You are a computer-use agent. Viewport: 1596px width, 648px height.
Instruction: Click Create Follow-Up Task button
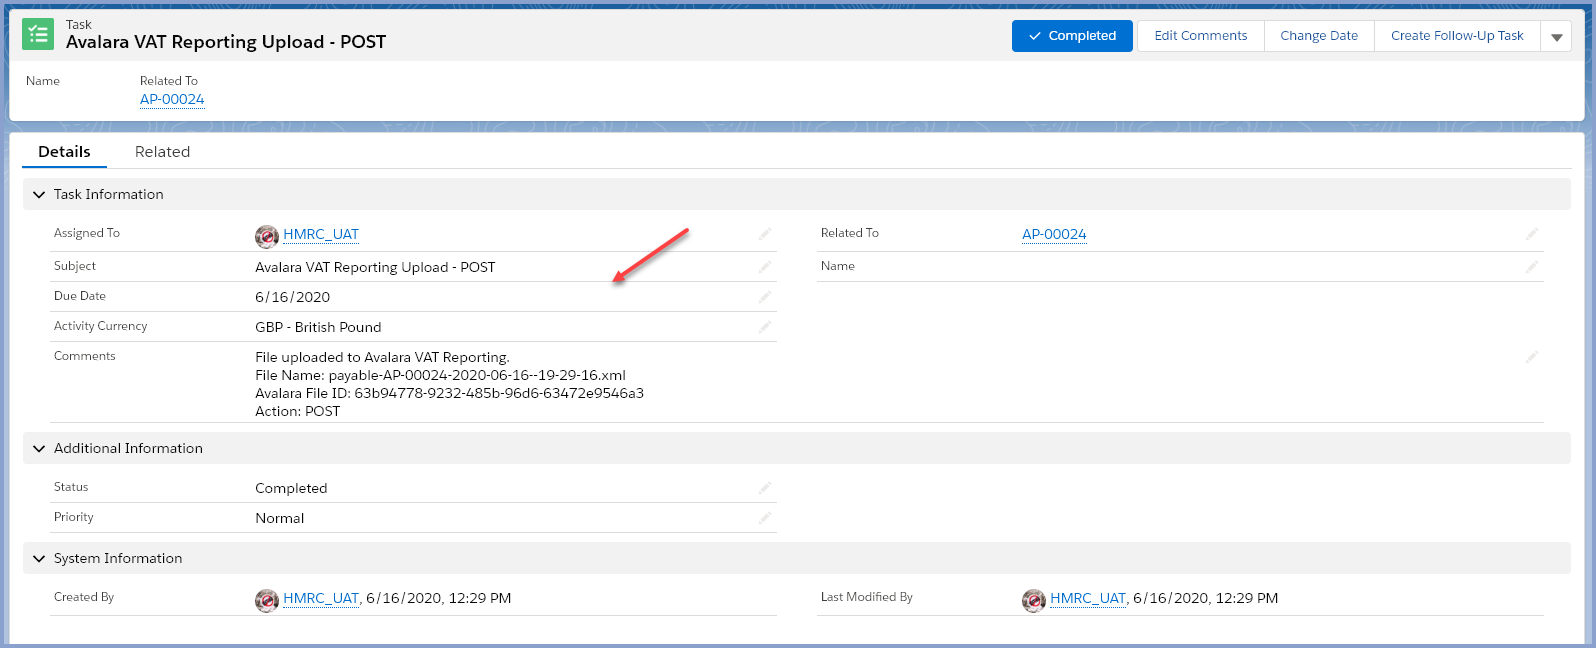pyautogui.click(x=1457, y=36)
